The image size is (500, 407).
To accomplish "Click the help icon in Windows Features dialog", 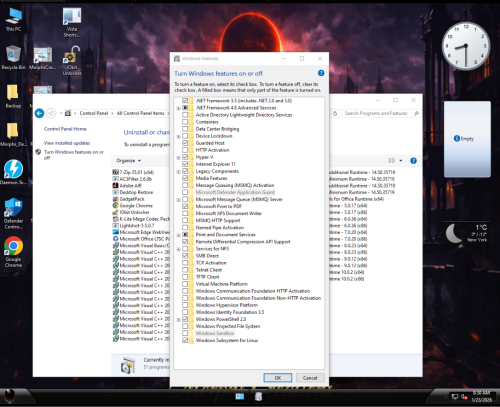I will pyautogui.click(x=321, y=73).
